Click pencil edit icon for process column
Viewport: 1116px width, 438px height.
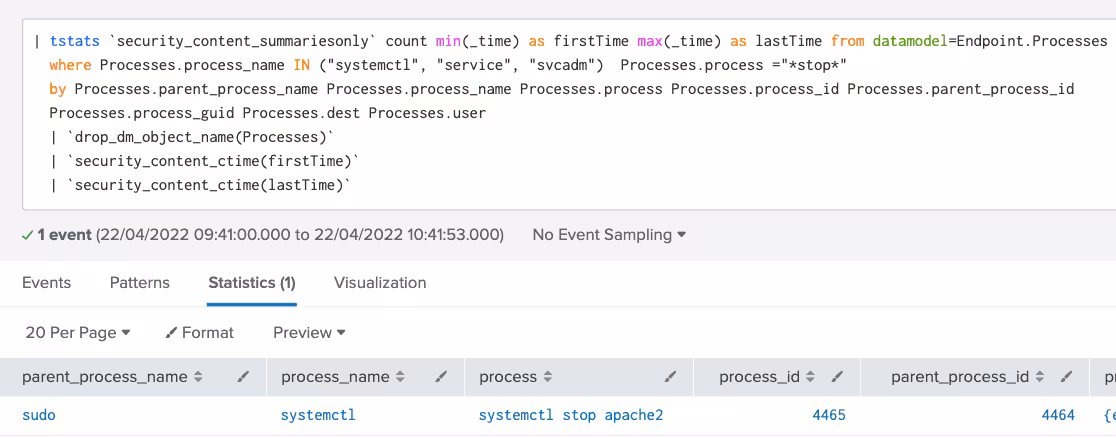(671, 377)
